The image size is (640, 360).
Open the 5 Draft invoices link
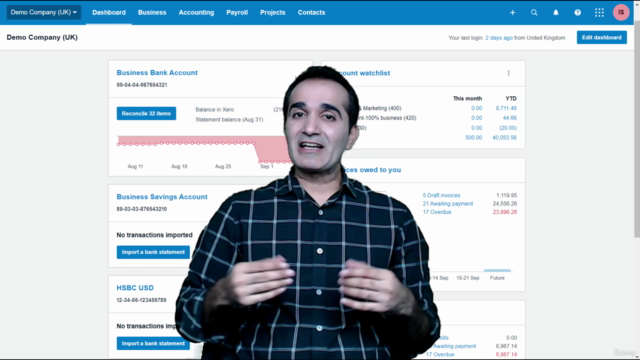441,196
